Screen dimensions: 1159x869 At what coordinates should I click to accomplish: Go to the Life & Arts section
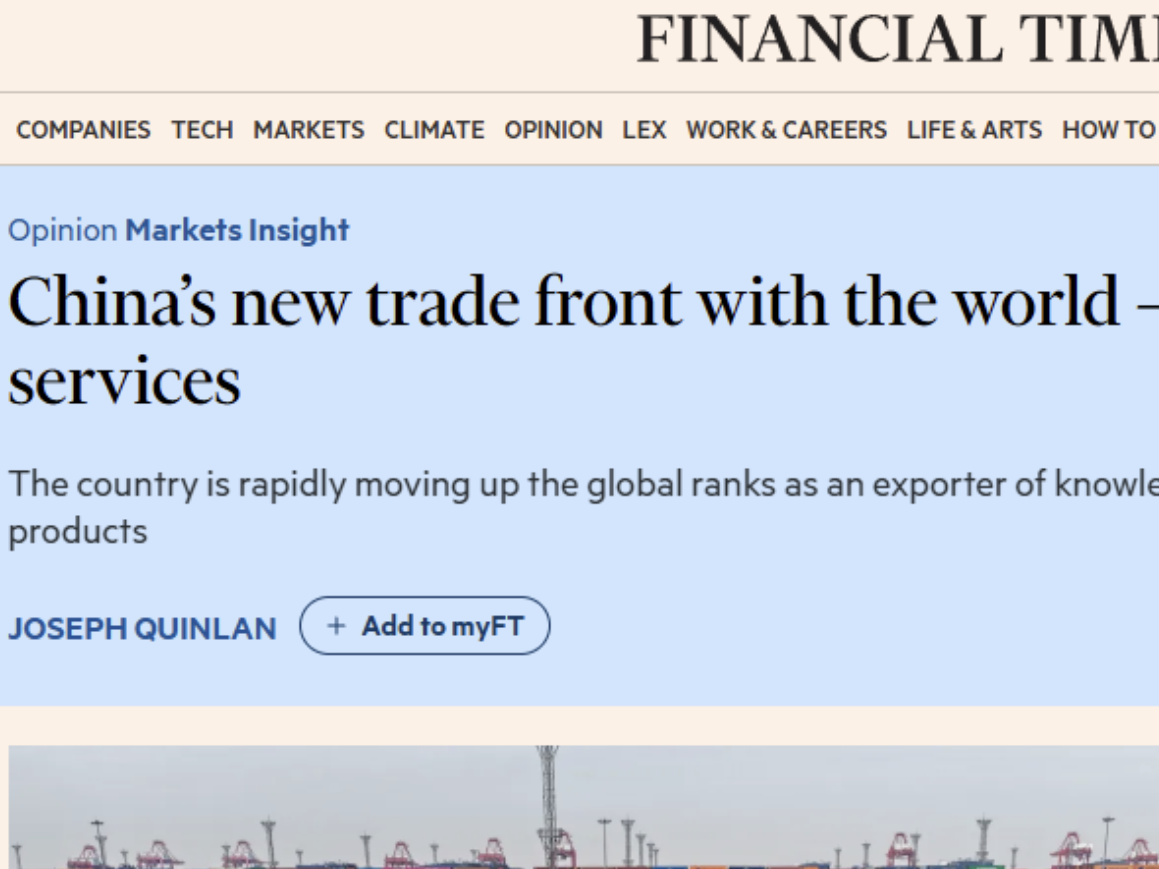[x=974, y=130]
